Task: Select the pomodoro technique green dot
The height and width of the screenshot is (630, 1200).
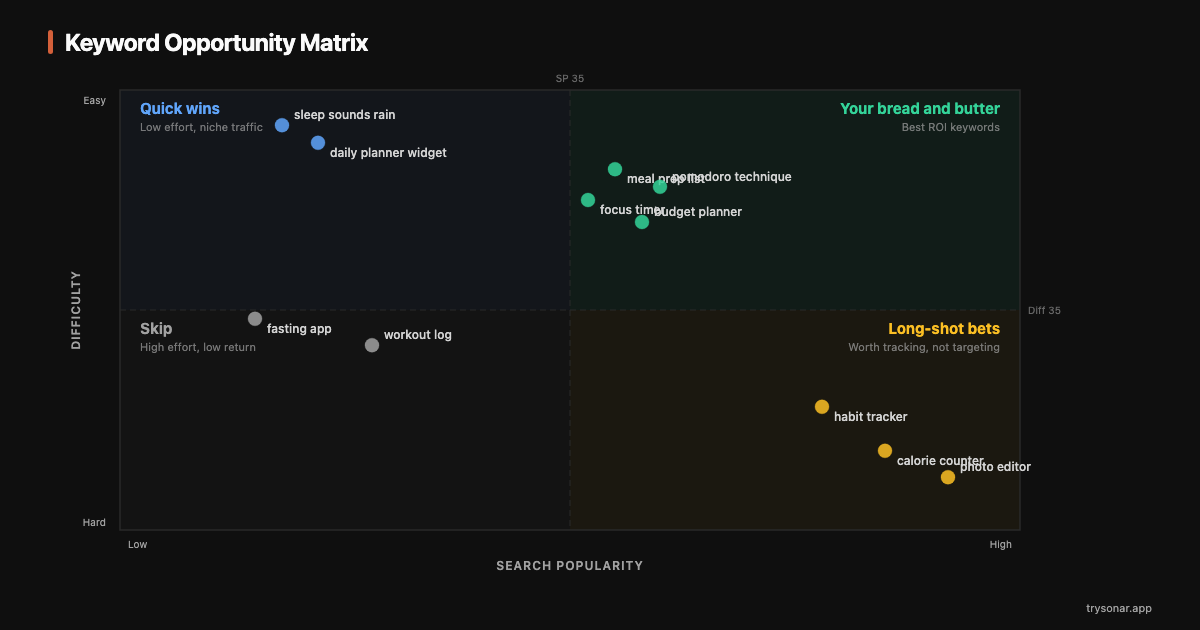Action: (660, 186)
